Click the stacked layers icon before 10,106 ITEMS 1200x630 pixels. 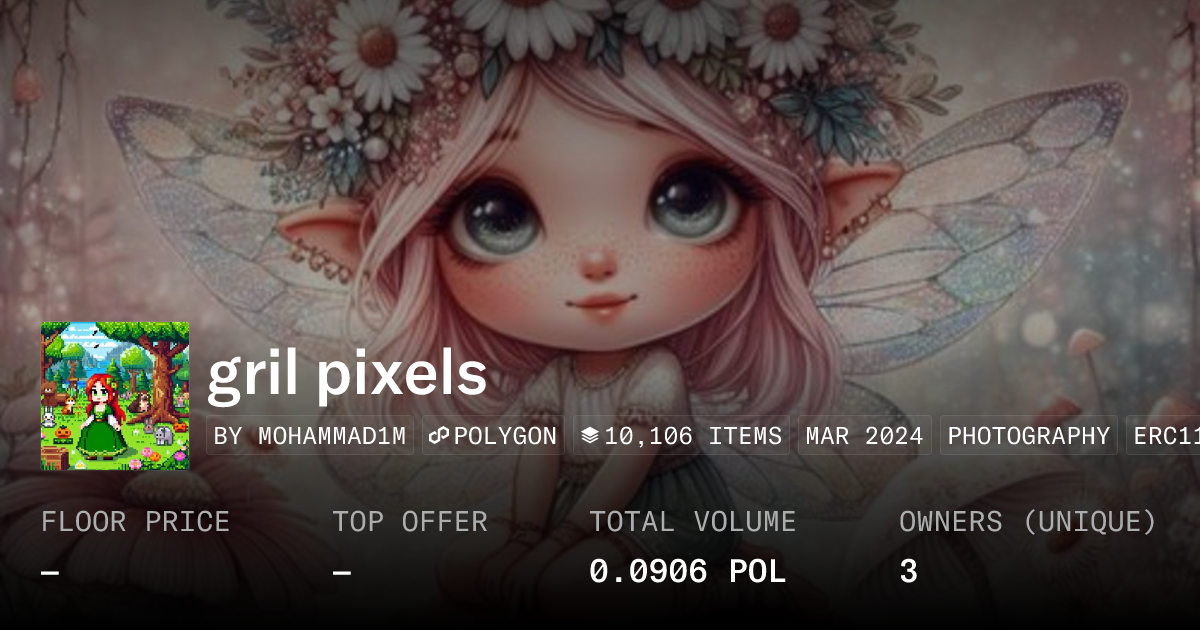[x=589, y=436]
